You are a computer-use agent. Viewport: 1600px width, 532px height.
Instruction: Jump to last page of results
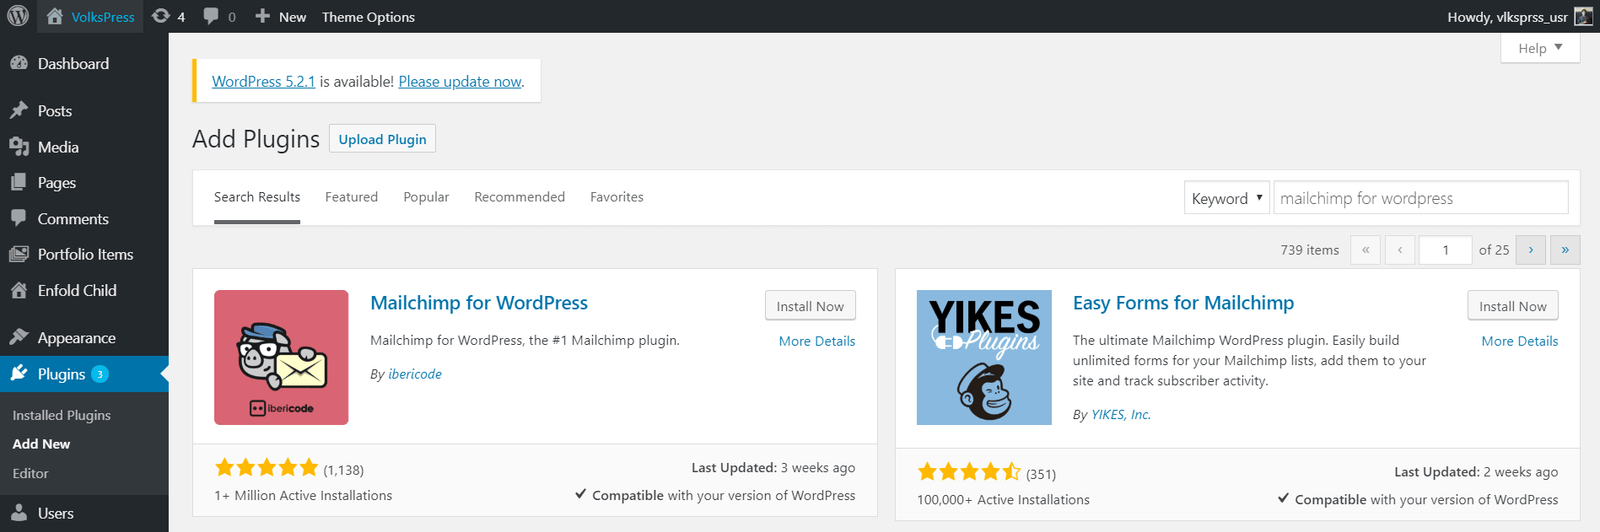click(1565, 250)
